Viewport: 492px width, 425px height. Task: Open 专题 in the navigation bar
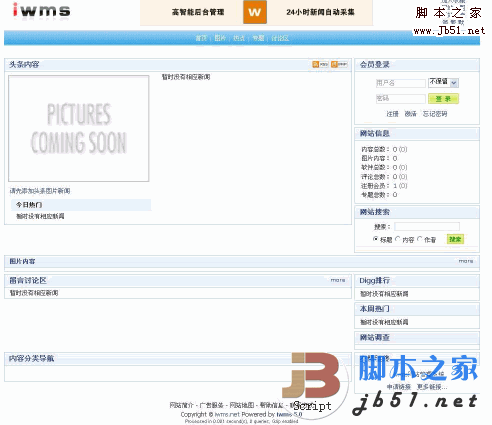tap(258, 38)
